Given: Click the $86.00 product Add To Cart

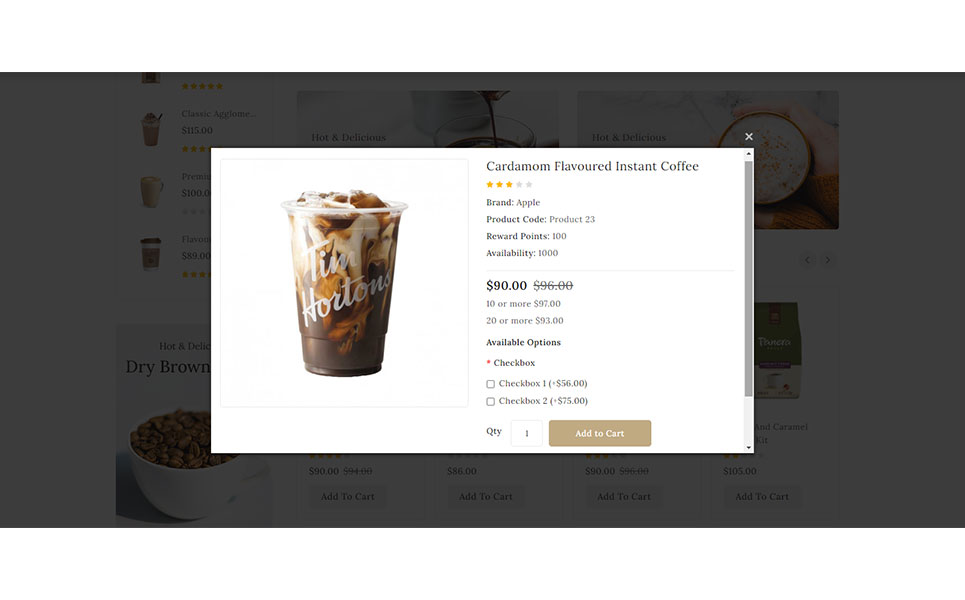Looking at the screenshot, I should tap(485, 497).
